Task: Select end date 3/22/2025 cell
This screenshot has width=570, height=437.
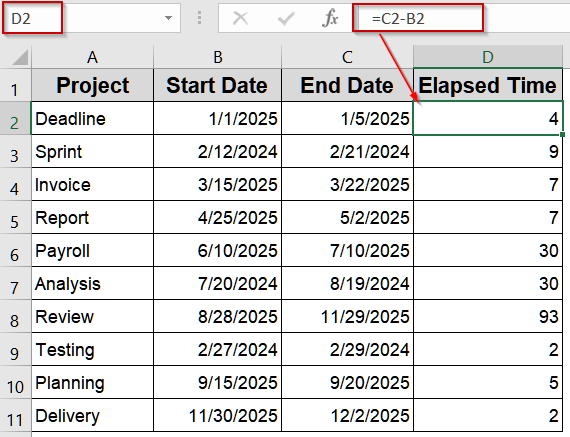Action: 347,184
